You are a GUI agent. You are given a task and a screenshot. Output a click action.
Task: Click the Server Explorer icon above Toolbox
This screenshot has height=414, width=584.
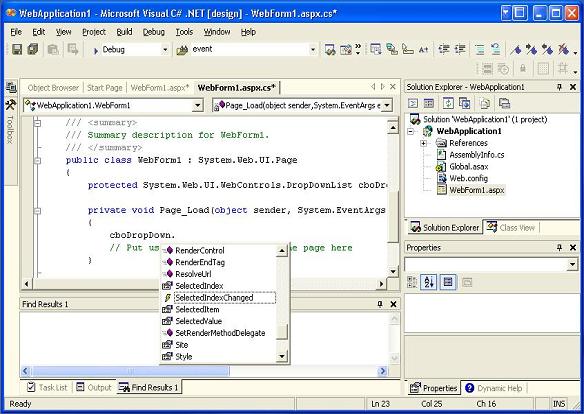pyautogui.click(x=11, y=87)
